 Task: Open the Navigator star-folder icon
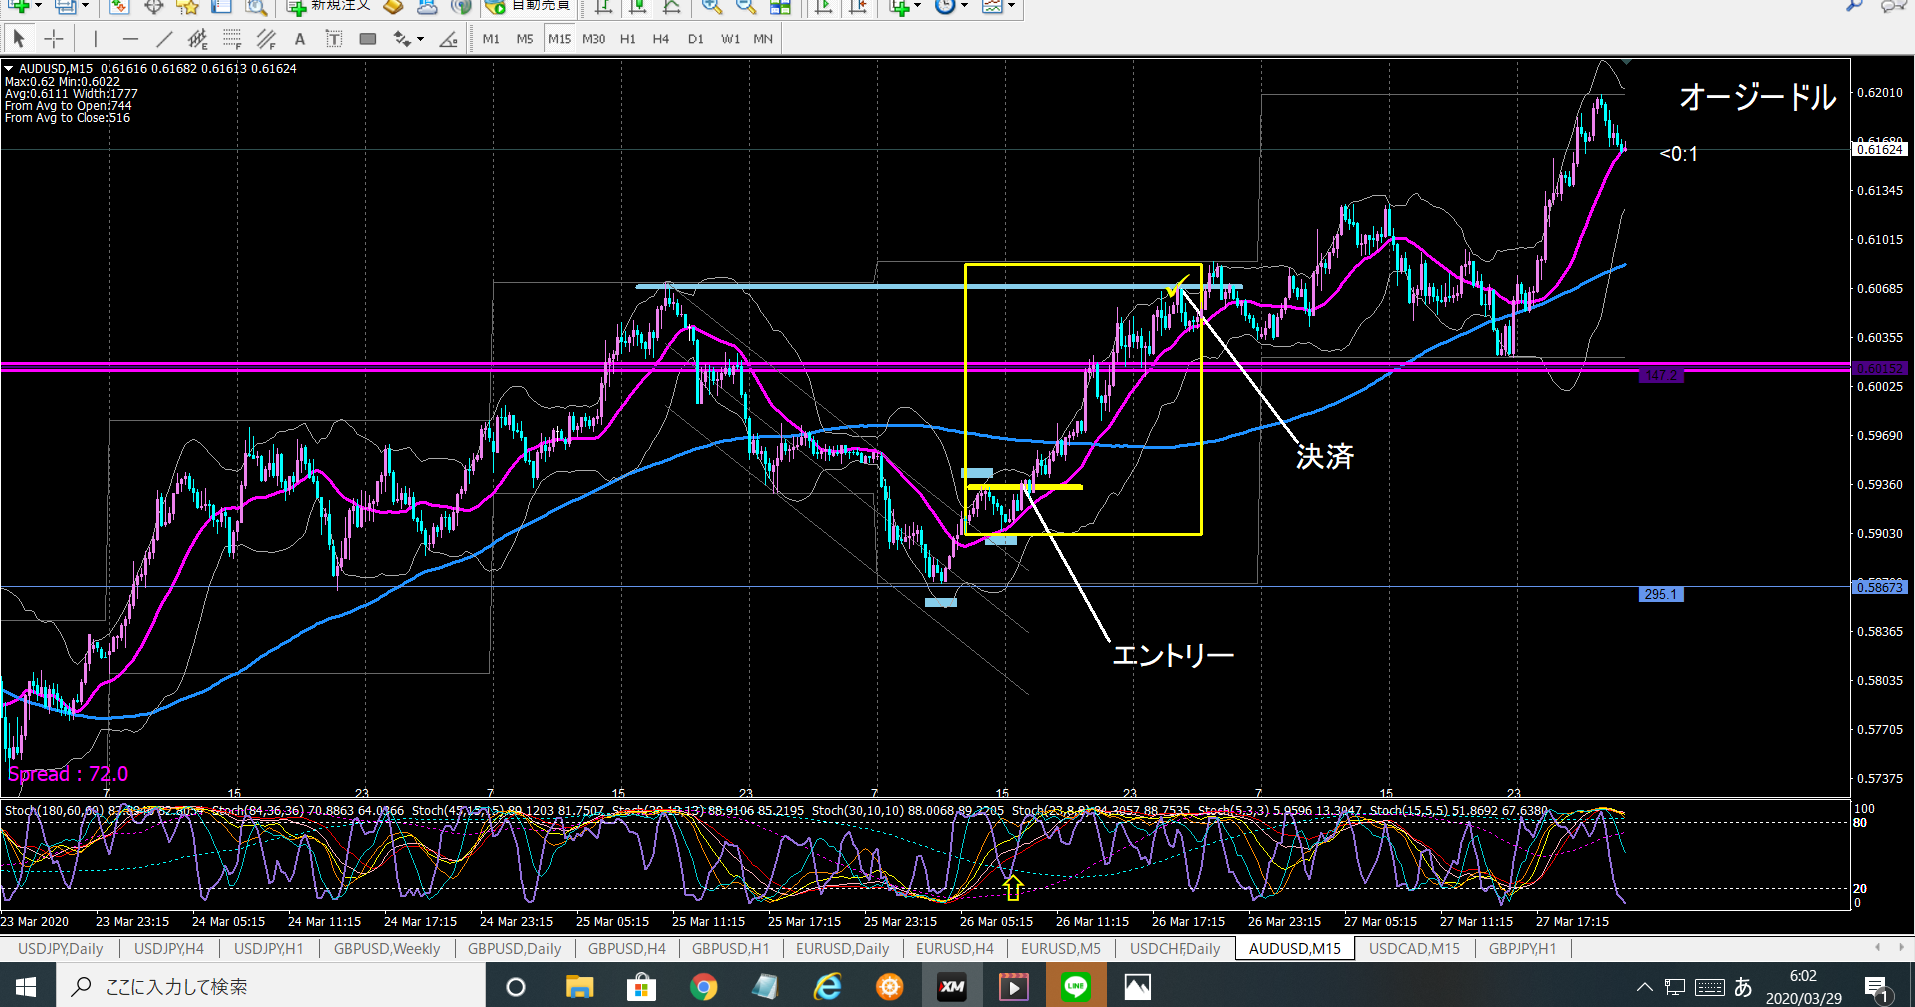(187, 6)
